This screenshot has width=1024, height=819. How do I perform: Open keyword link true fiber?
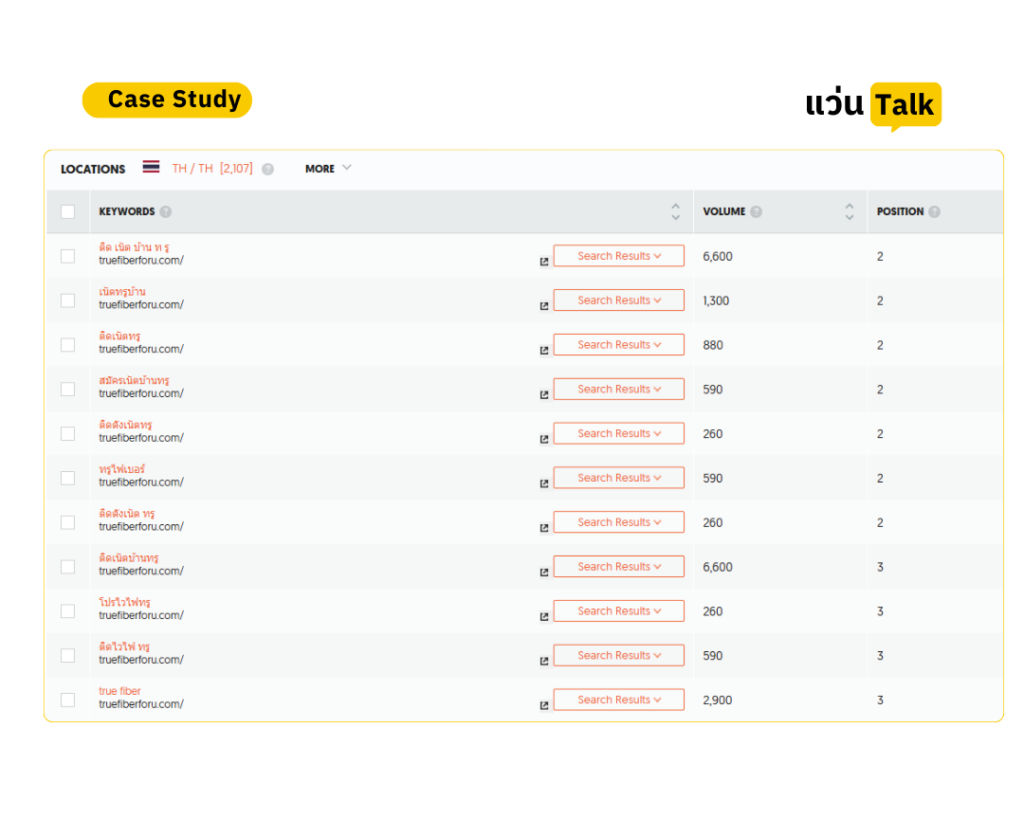(x=120, y=691)
